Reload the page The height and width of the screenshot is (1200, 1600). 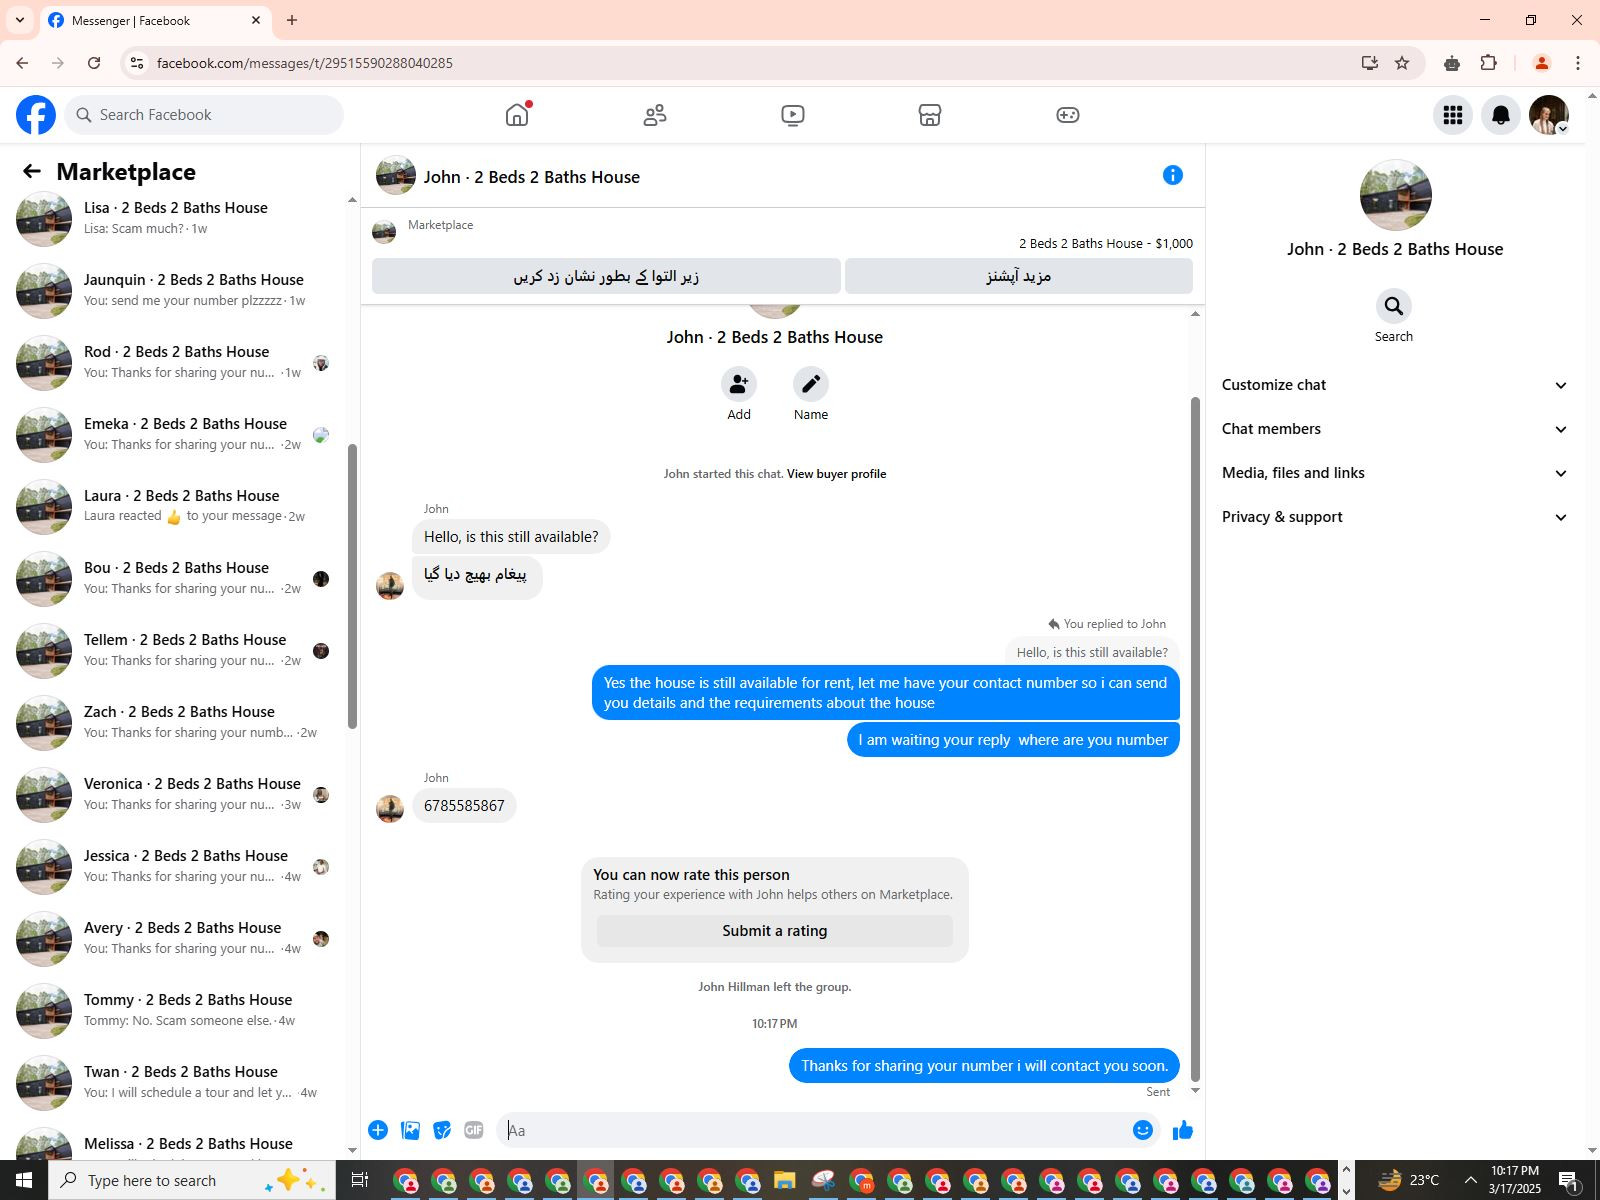click(x=94, y=63)
